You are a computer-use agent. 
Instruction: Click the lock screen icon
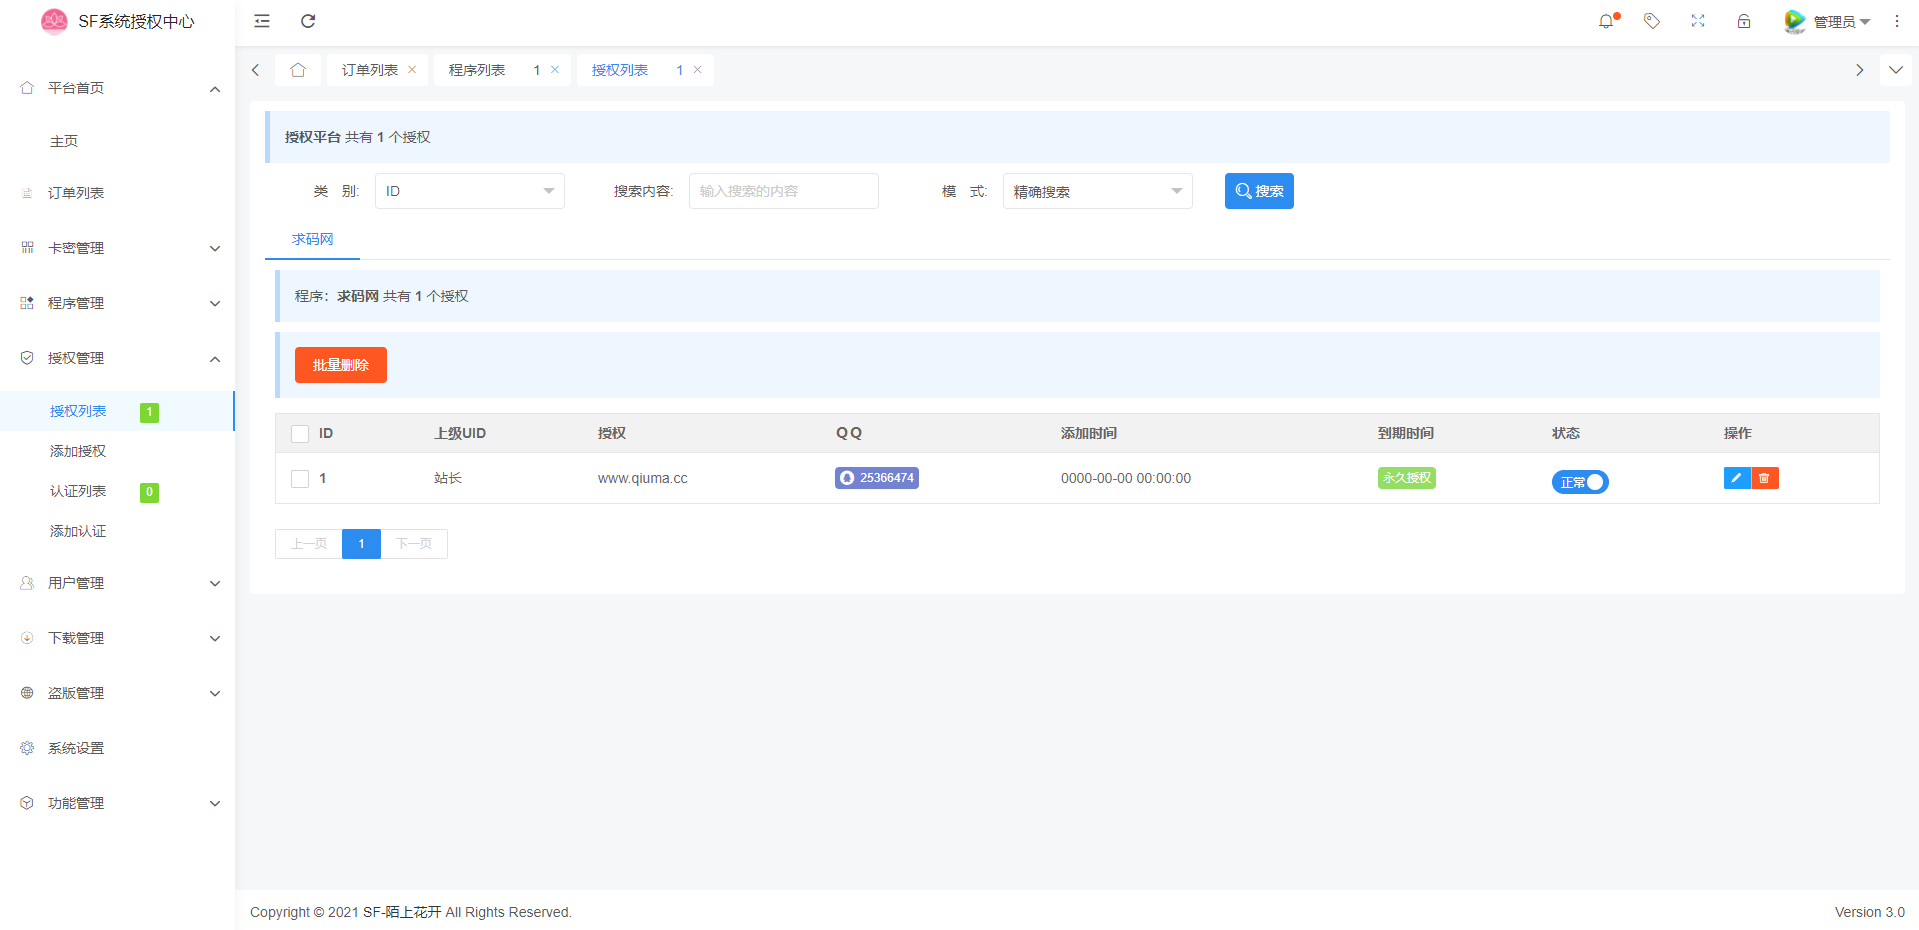[x=1744, y=21]
